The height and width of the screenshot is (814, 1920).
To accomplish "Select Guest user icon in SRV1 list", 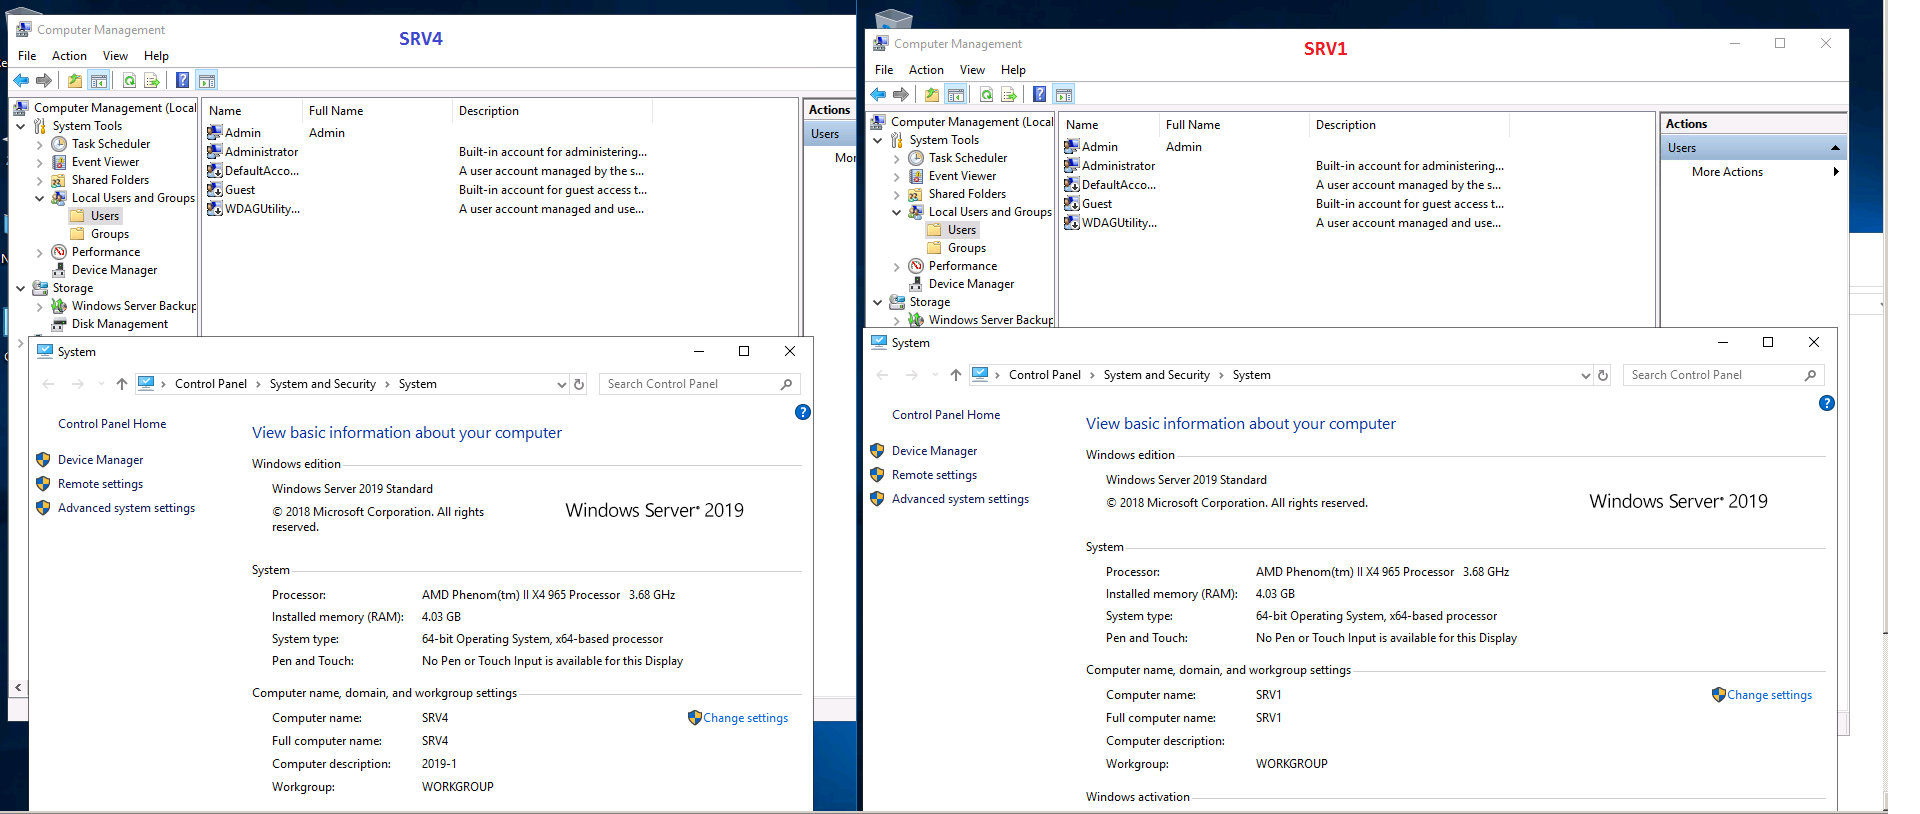I will tap(1071, 203).
